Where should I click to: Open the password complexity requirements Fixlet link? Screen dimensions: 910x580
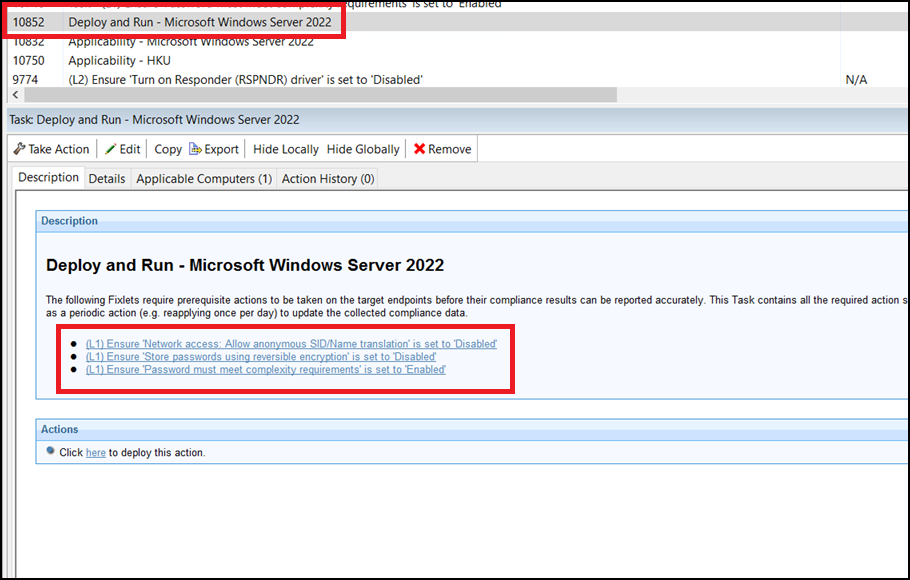(x=266, y=369)
